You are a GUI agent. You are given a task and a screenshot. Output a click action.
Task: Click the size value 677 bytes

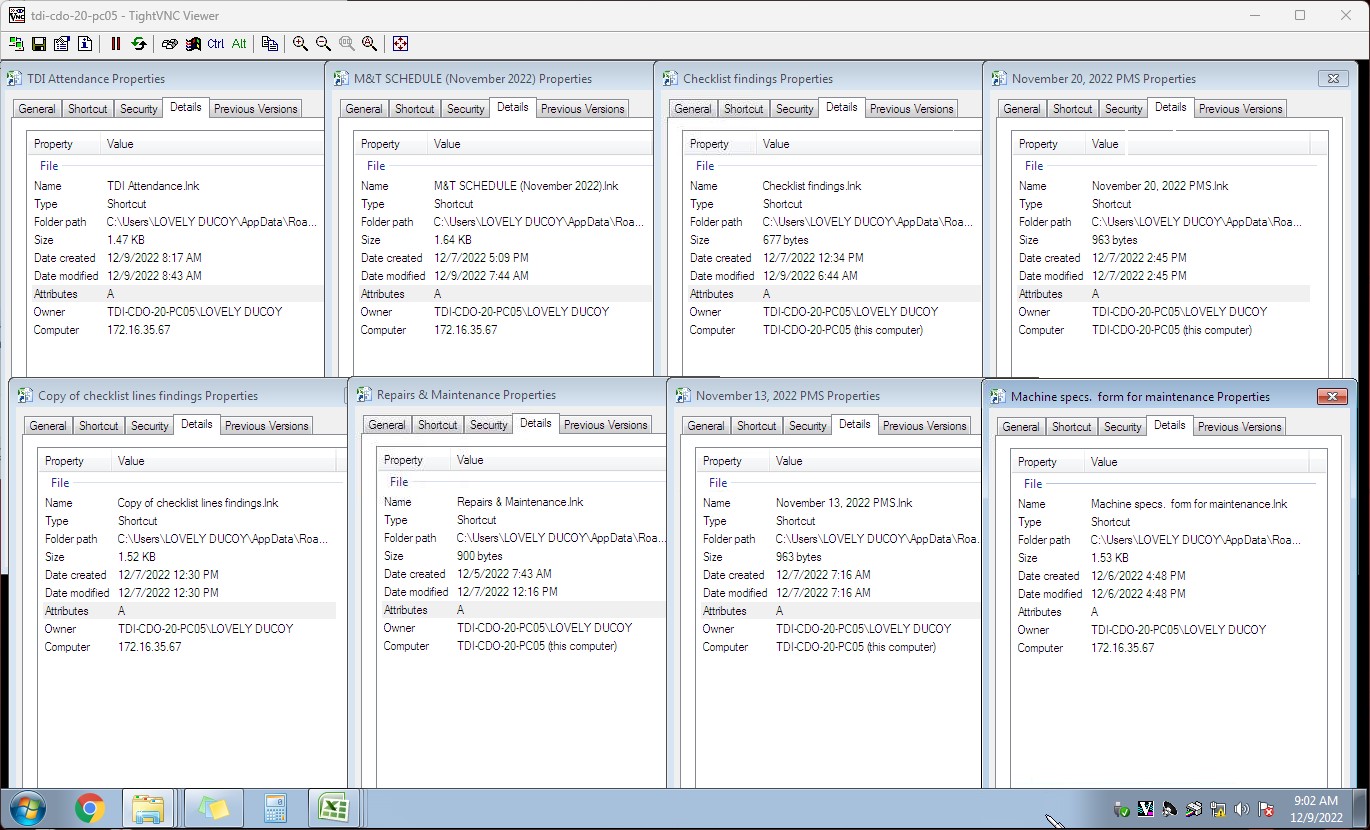786,240
